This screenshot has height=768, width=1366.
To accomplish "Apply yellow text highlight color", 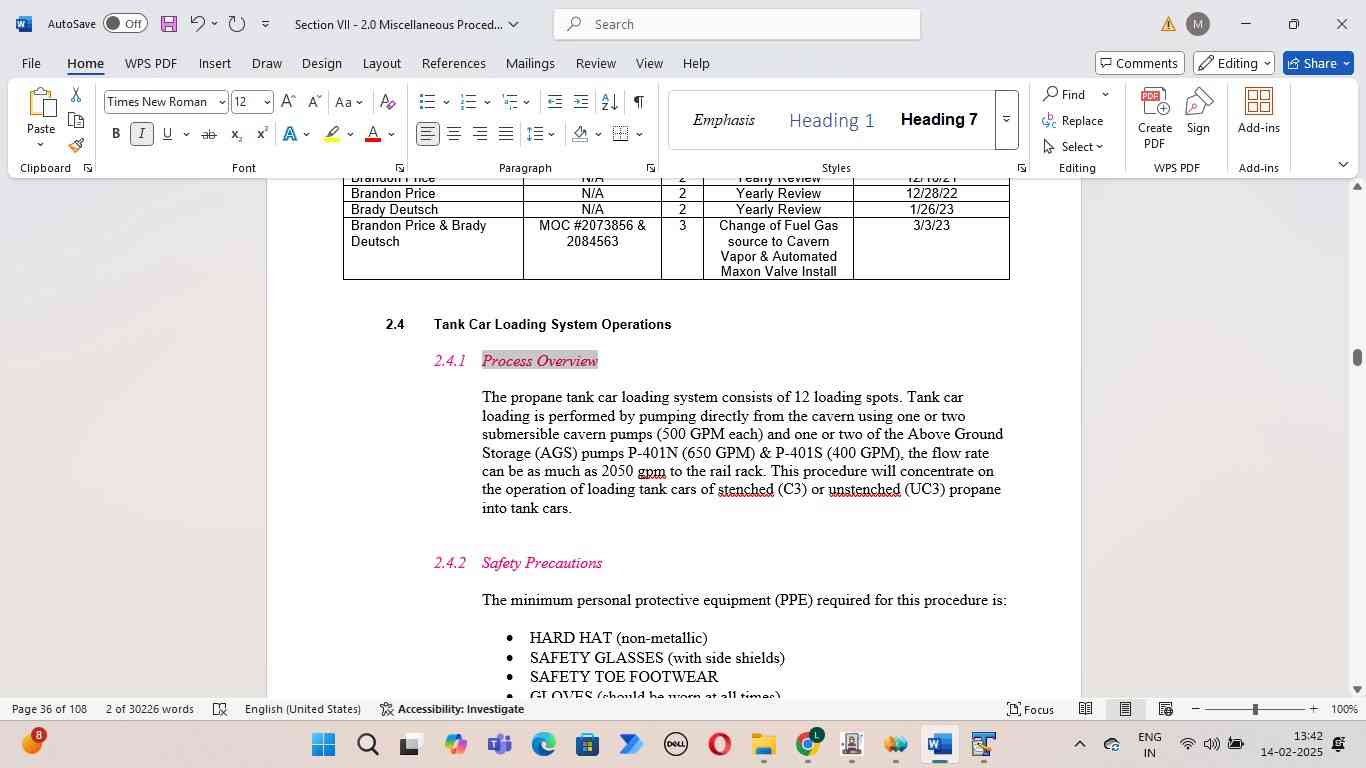I will click(332, 134).
